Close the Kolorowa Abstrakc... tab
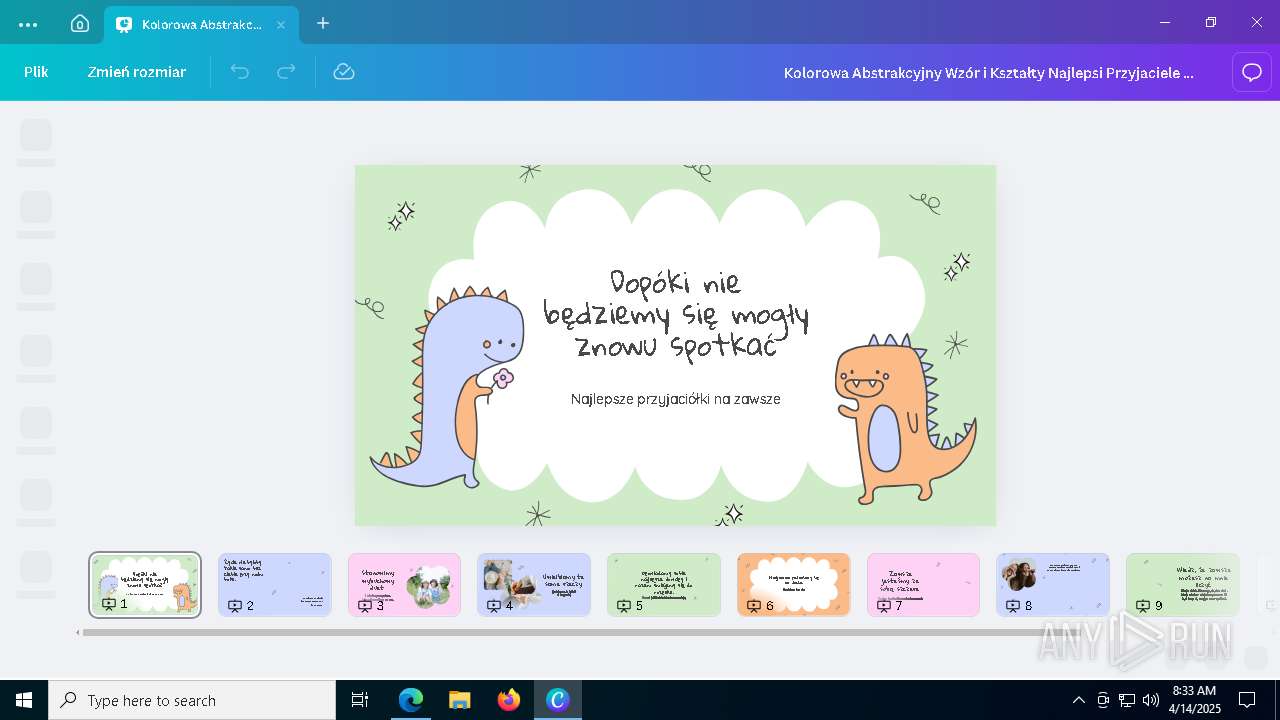The height and width of the screenshot is (720, 1280). [281, 24]
